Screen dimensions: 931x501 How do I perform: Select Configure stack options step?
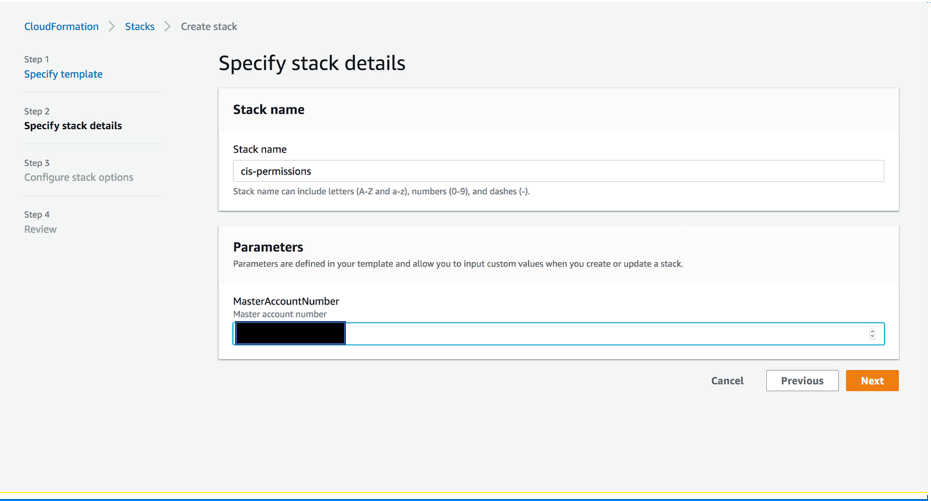[78, 177]
